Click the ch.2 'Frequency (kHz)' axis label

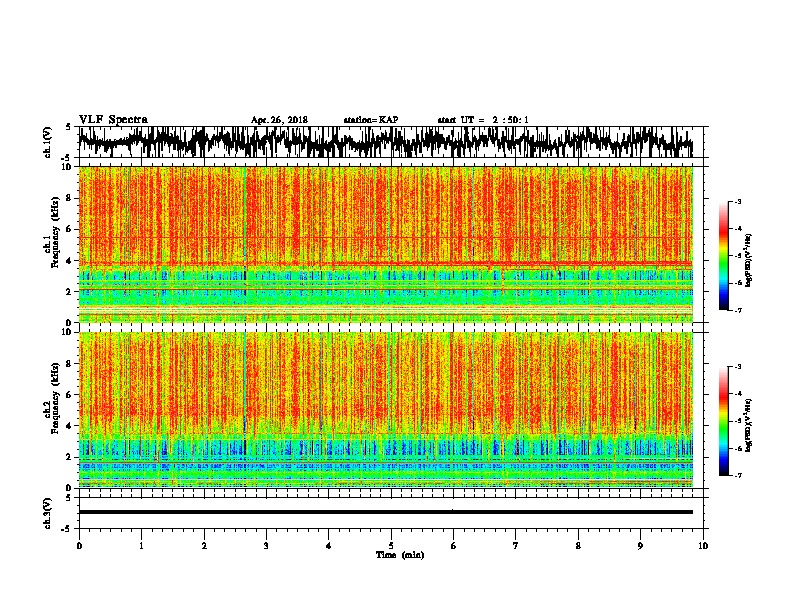[55, 400]
